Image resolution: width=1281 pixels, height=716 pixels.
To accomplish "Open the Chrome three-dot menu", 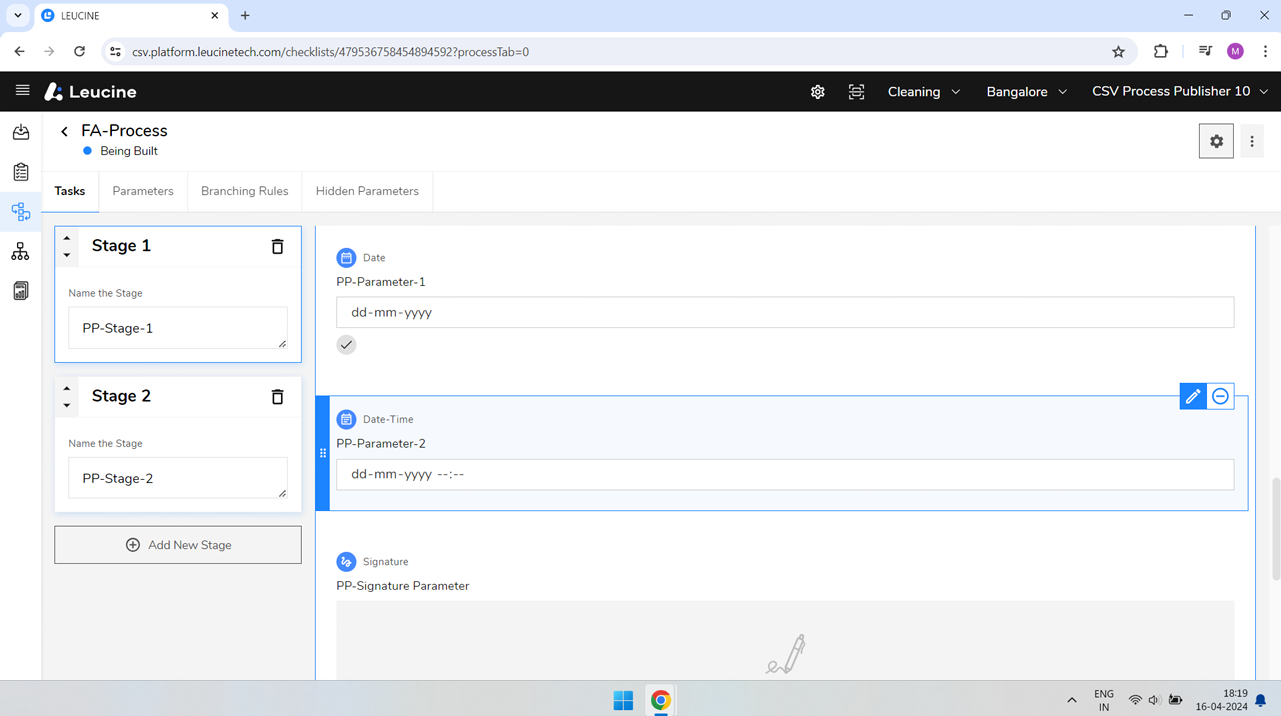I will click(x=1265, y=52).
